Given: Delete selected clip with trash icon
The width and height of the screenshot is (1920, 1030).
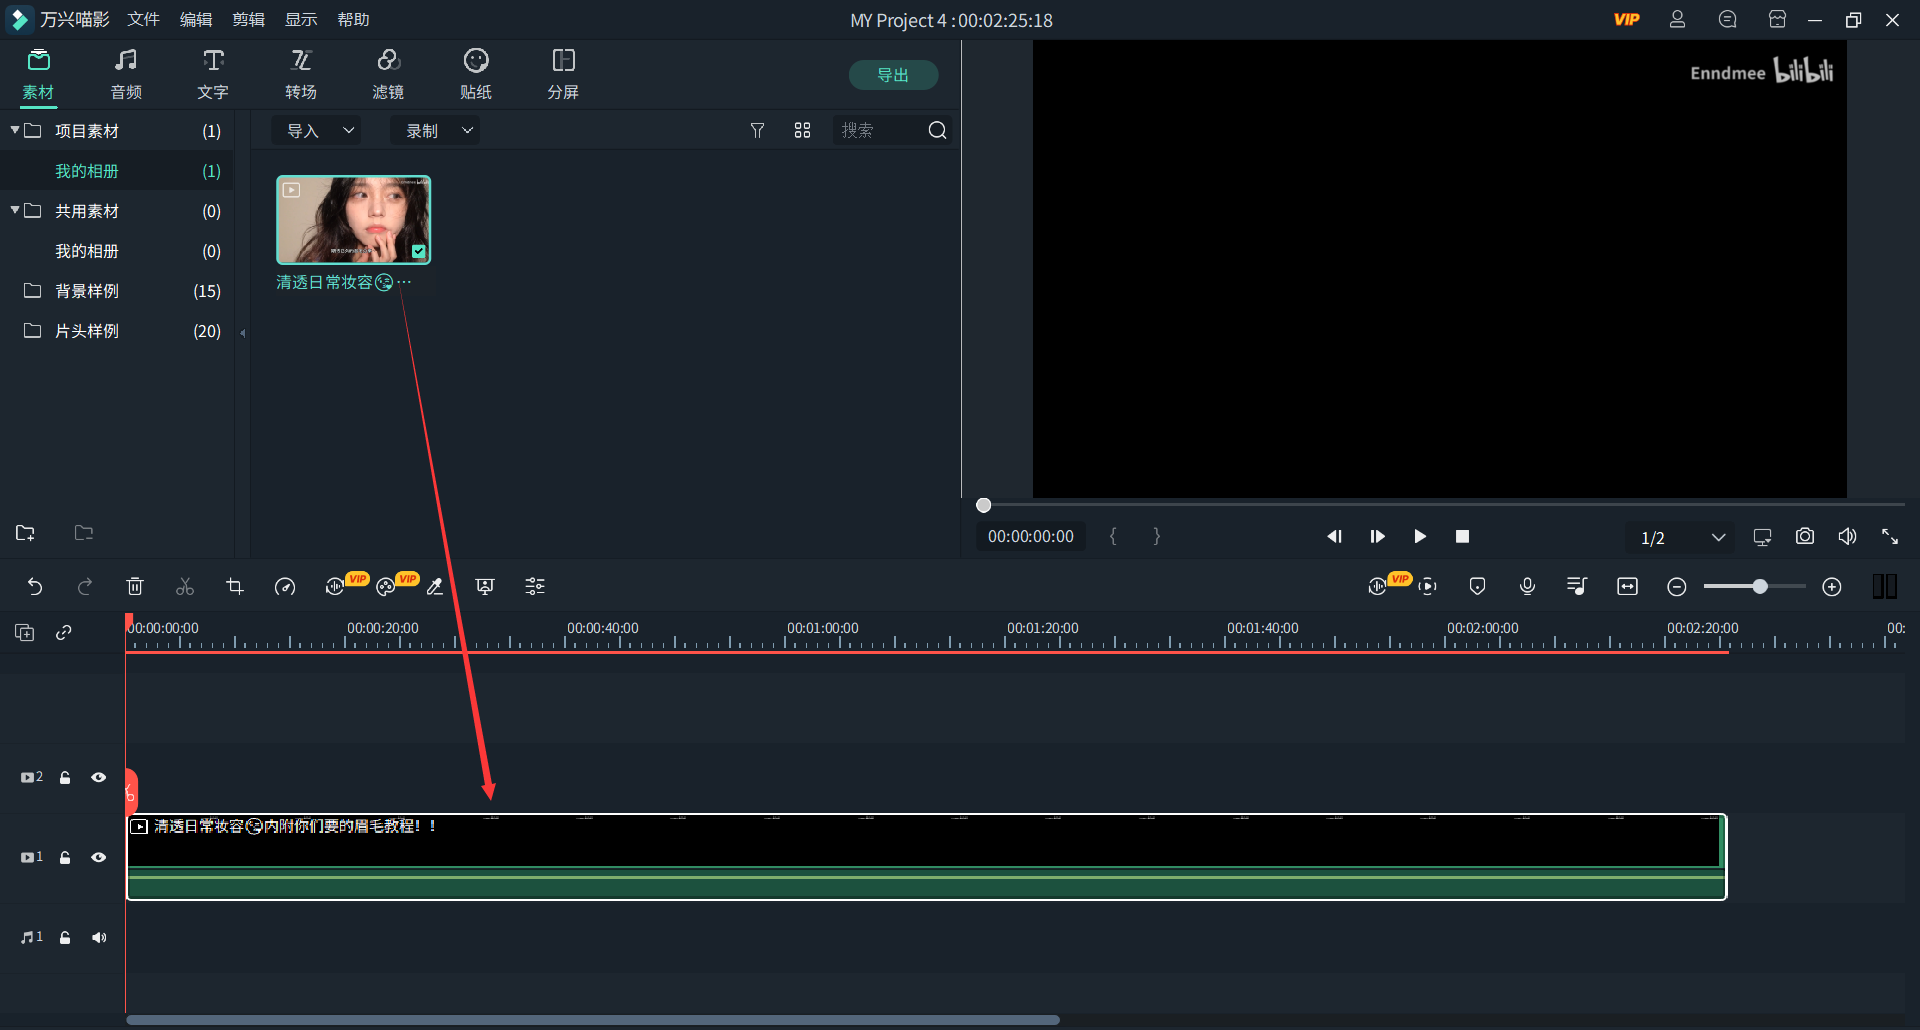Looking at the screenshot, I should pos(135,587).
